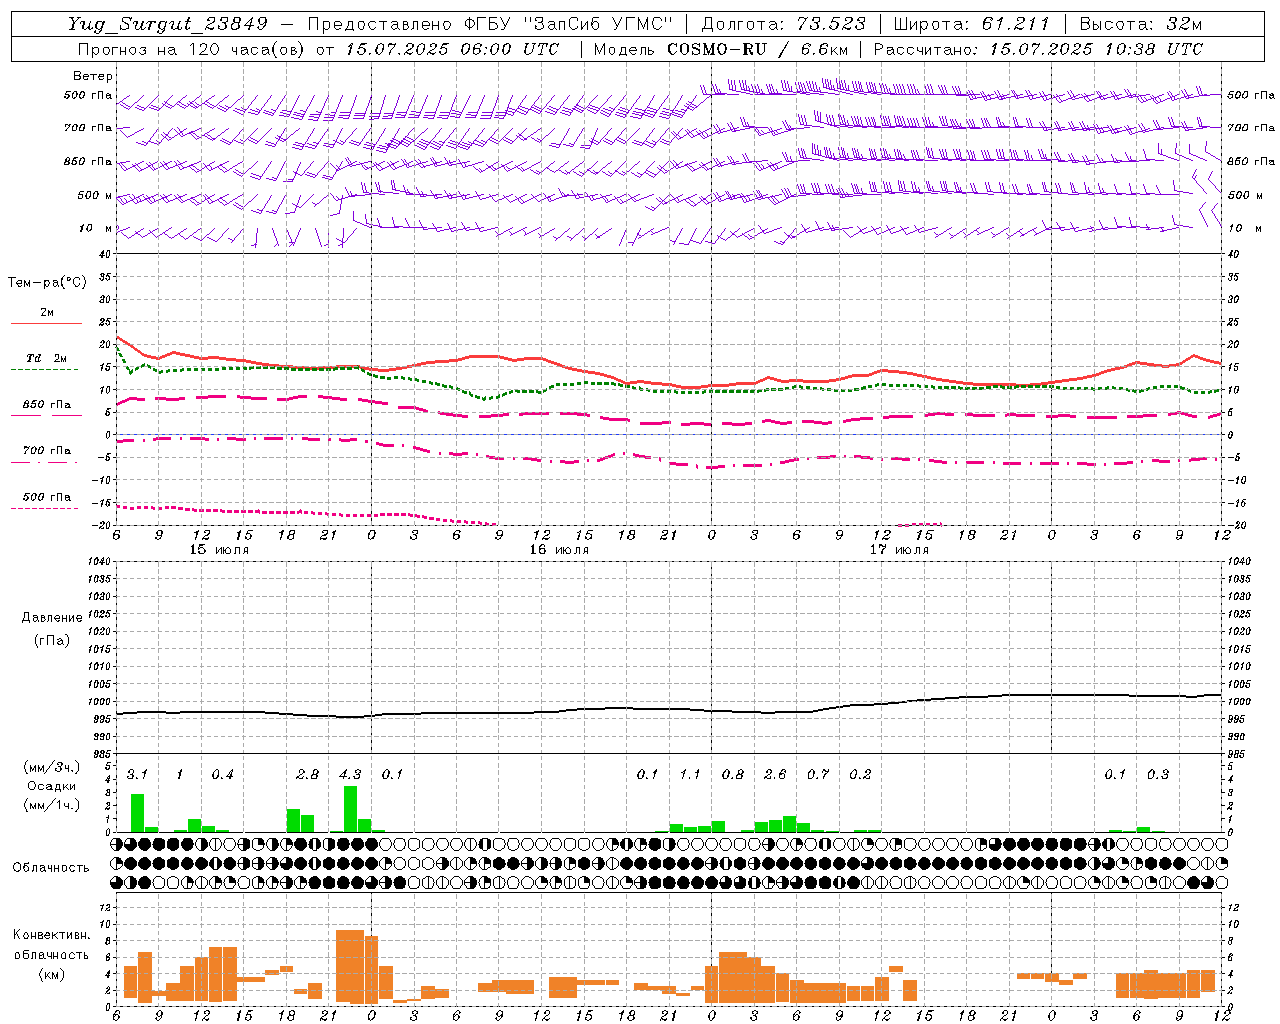Viewport: 1280px width, 1024px height.
Task: Click the 850 гПа temperature legend entry
Action: click(46, 405)
